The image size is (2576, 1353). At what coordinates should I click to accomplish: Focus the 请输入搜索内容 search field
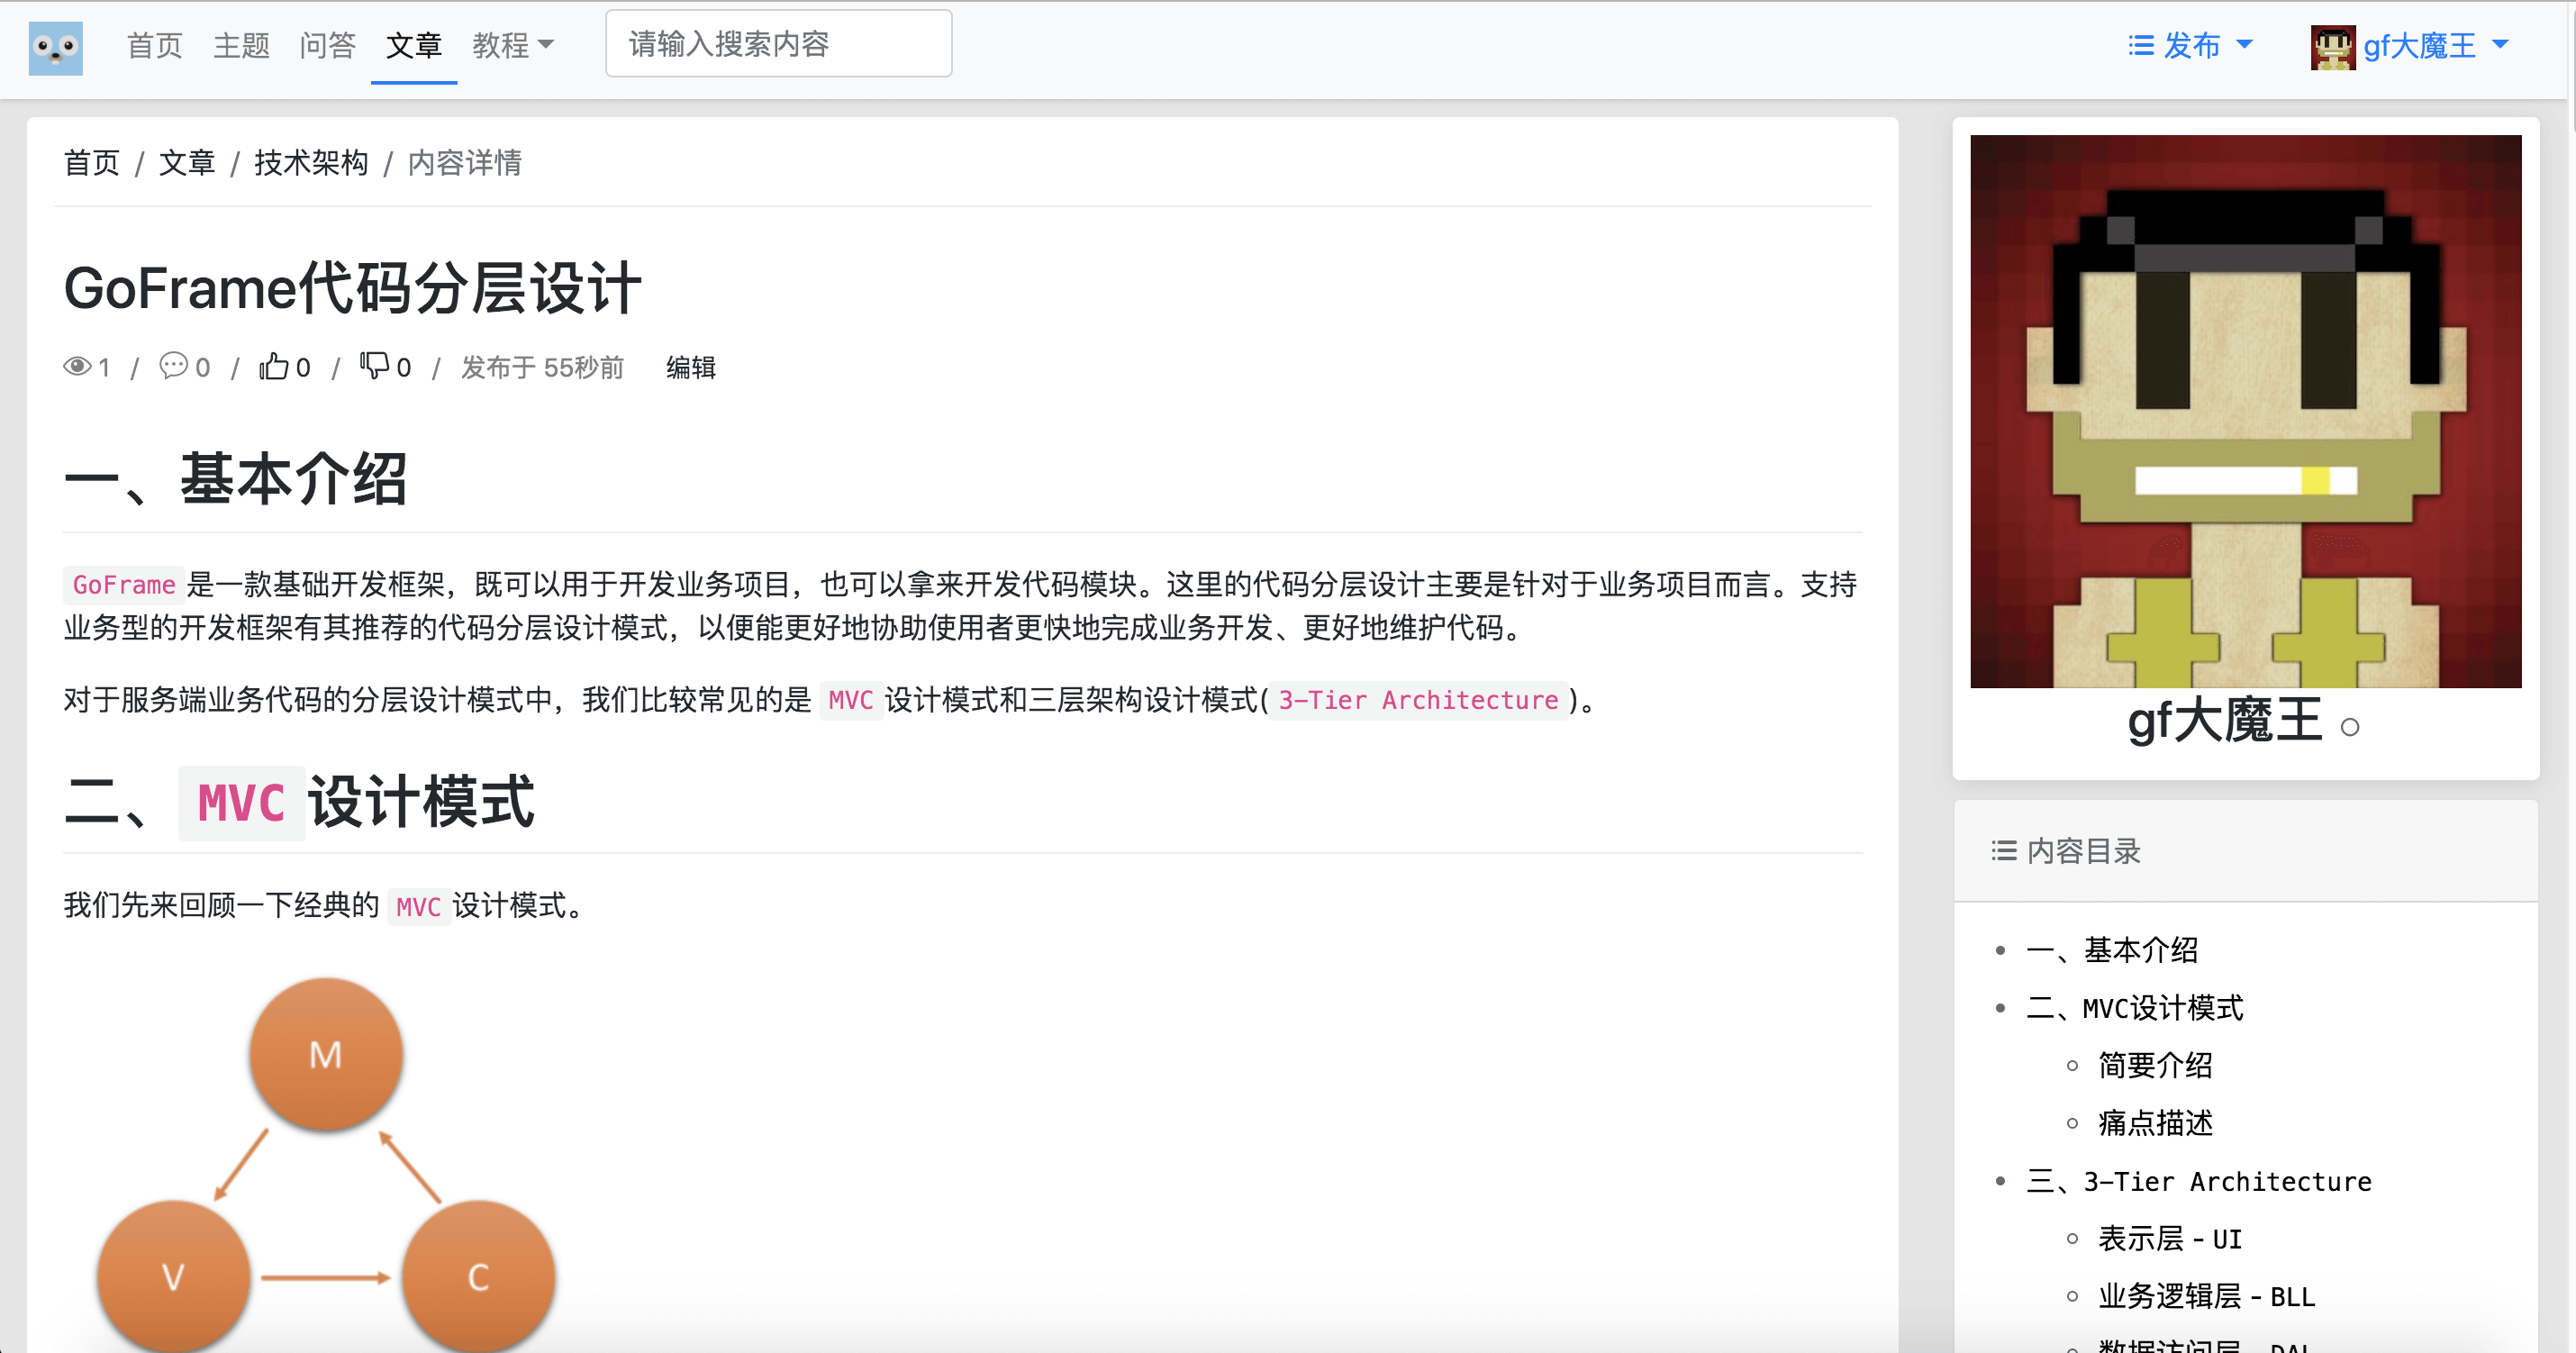click(x=778, y=44)
